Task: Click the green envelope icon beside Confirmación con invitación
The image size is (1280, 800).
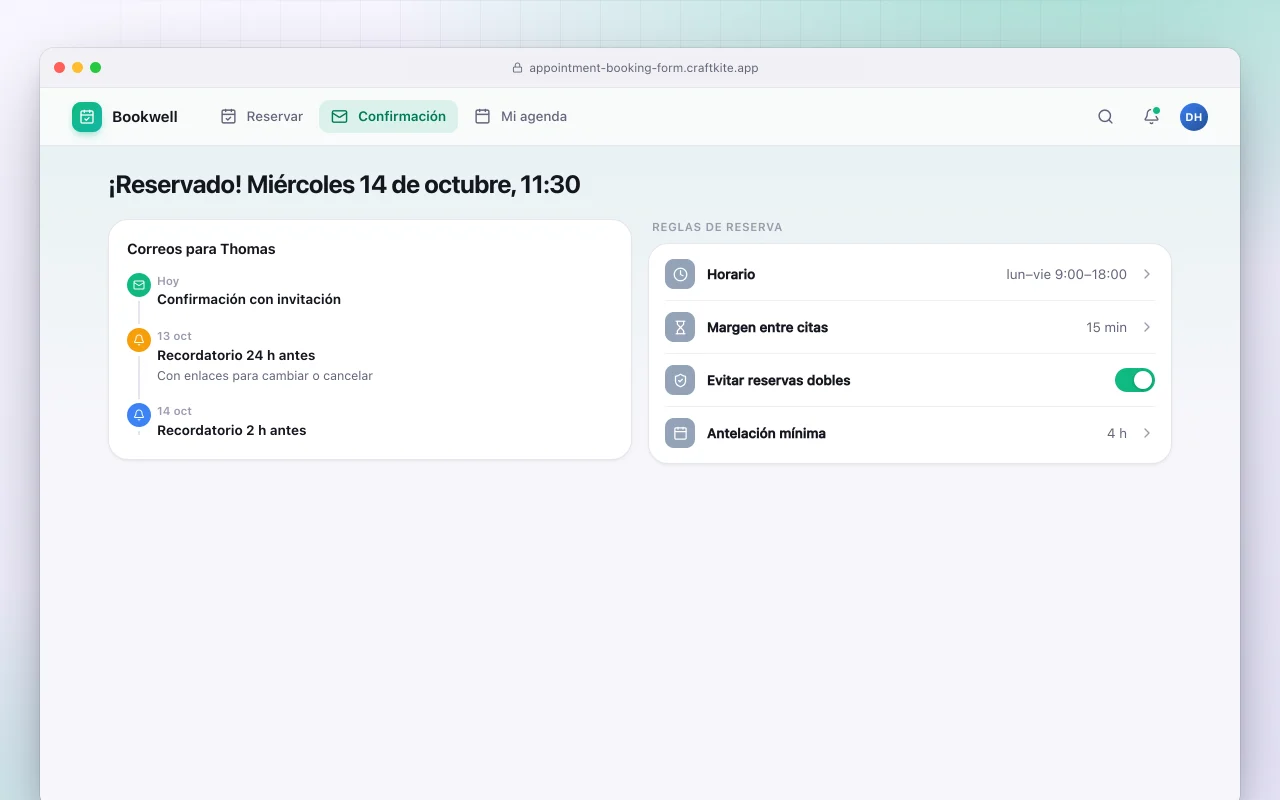Action: click(x=139, y=285)
